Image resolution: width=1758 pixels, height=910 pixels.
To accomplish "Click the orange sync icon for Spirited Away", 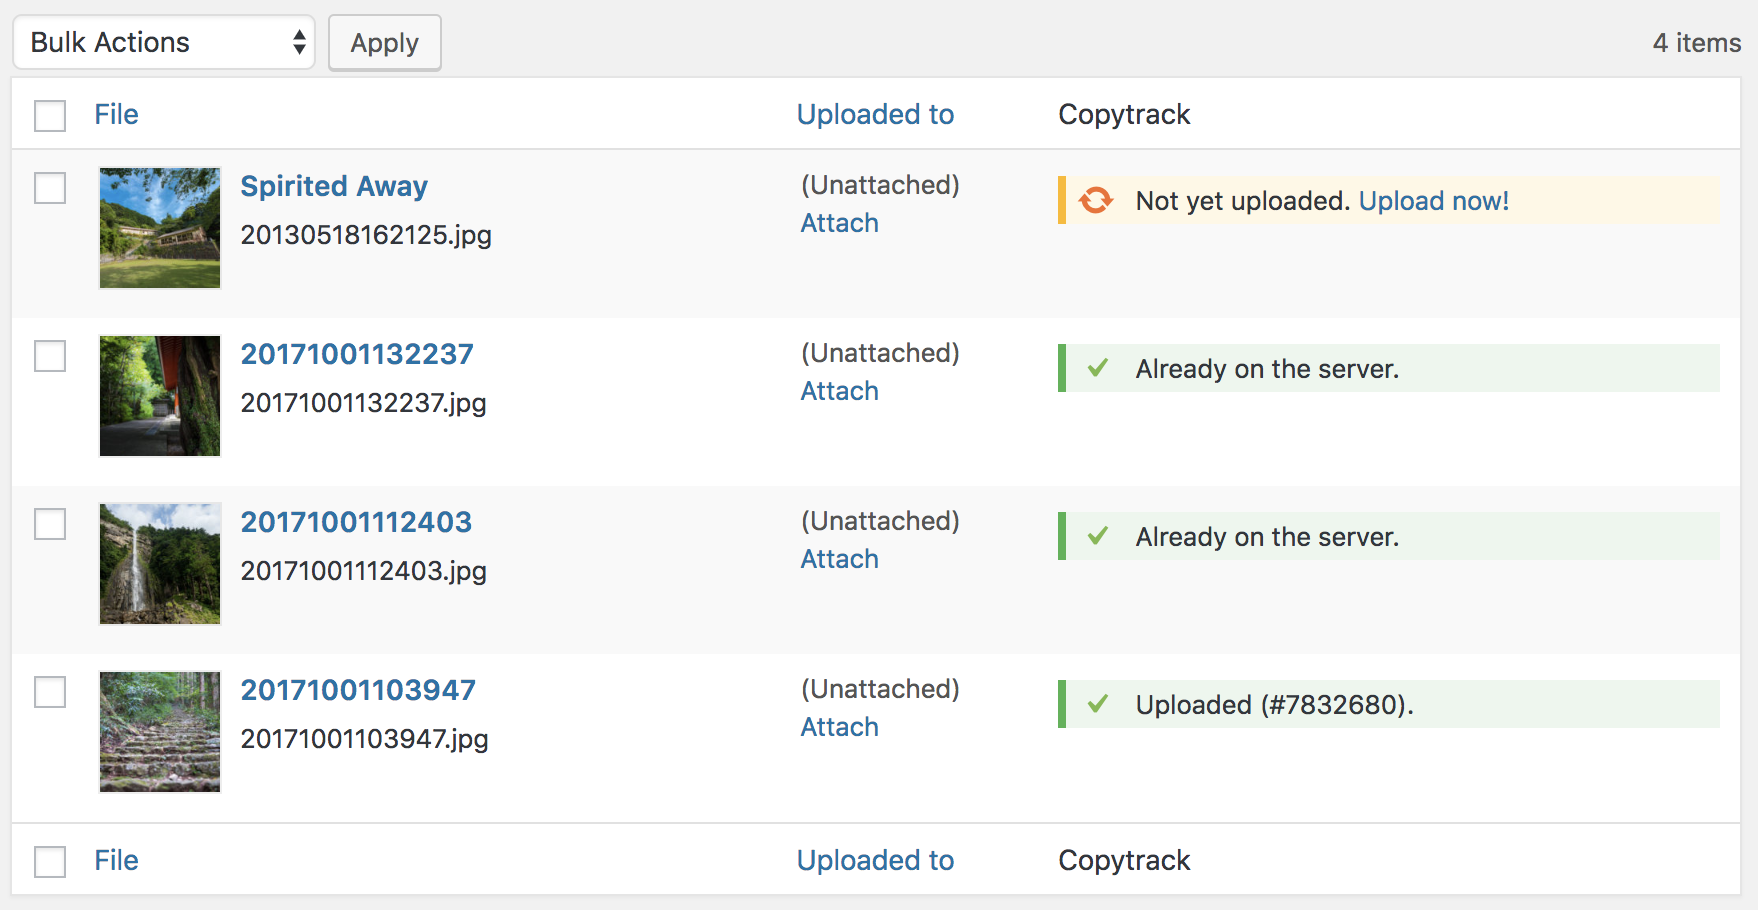I will click(x=1096, y=201).
